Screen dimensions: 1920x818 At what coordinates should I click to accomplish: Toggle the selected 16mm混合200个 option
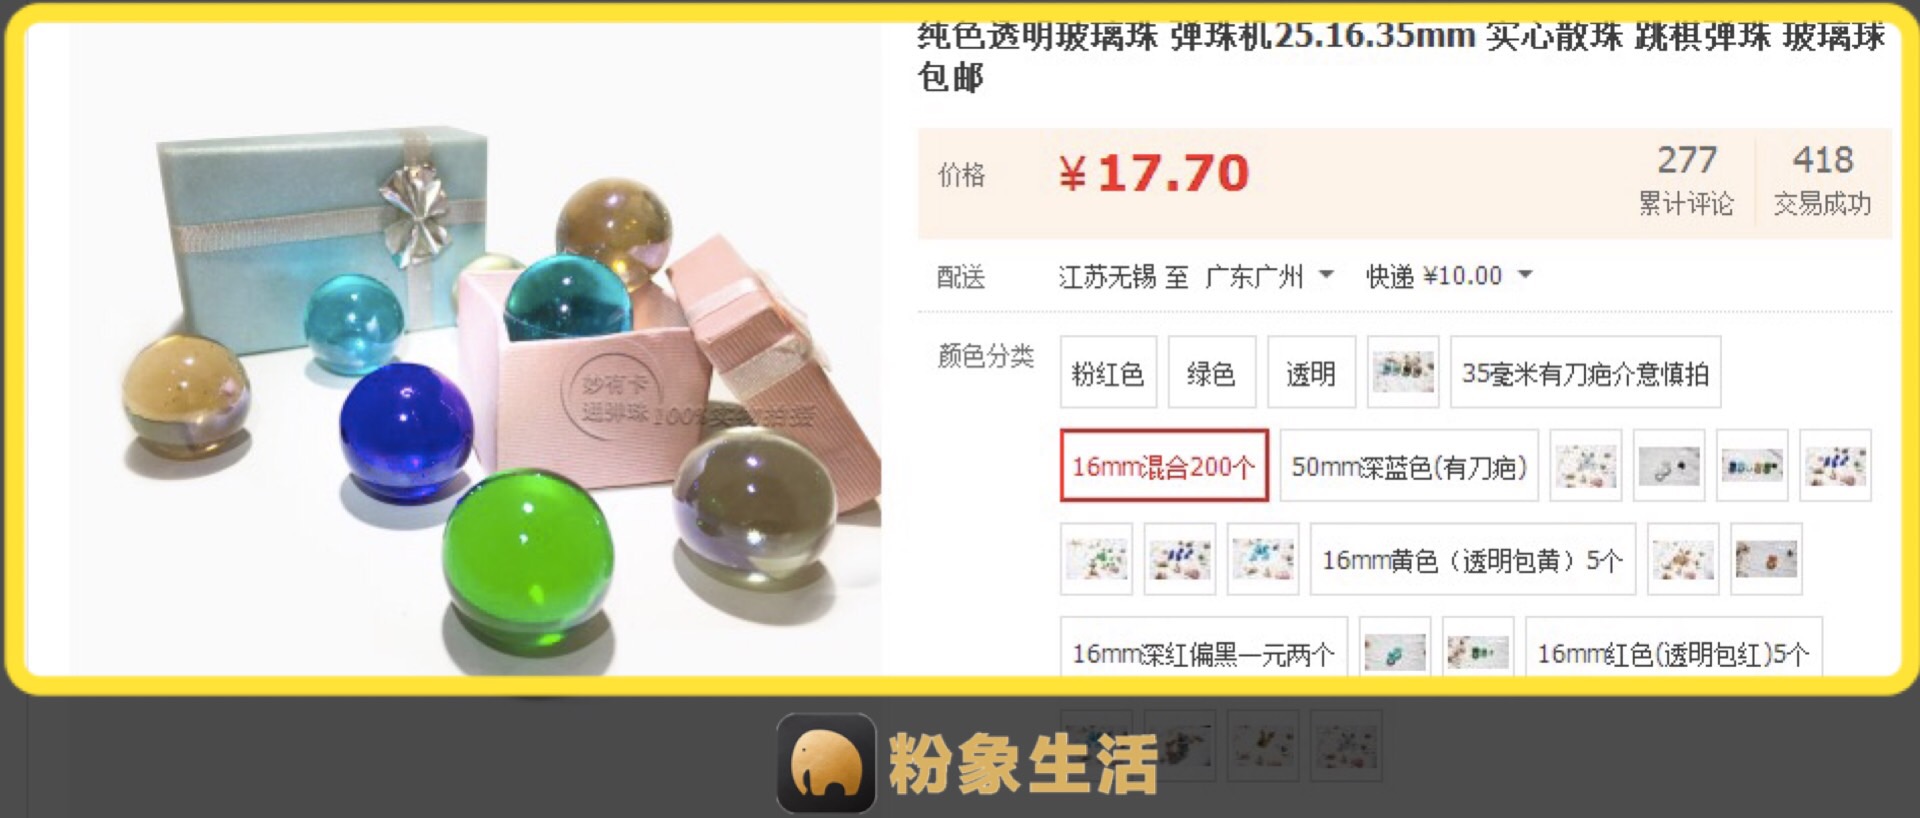[x=1164, y=466]
